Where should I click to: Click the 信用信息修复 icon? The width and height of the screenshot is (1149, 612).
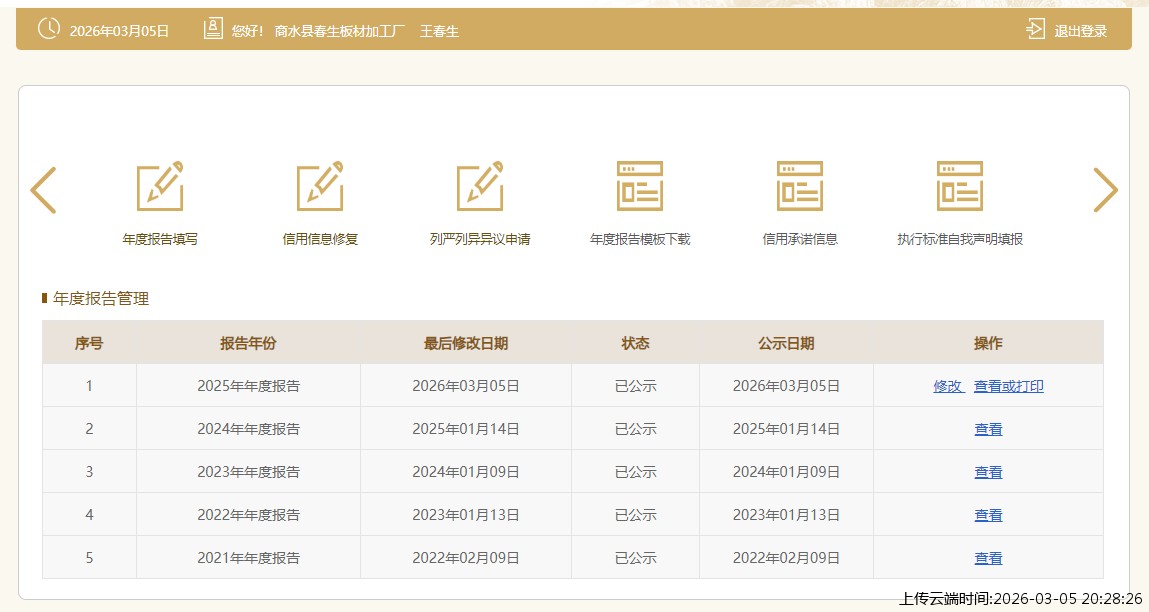320,187
